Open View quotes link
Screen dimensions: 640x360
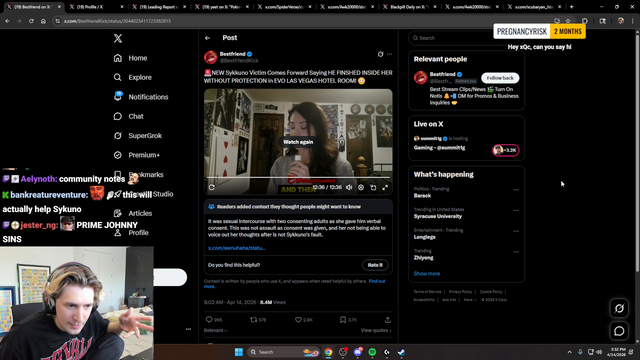376,330
